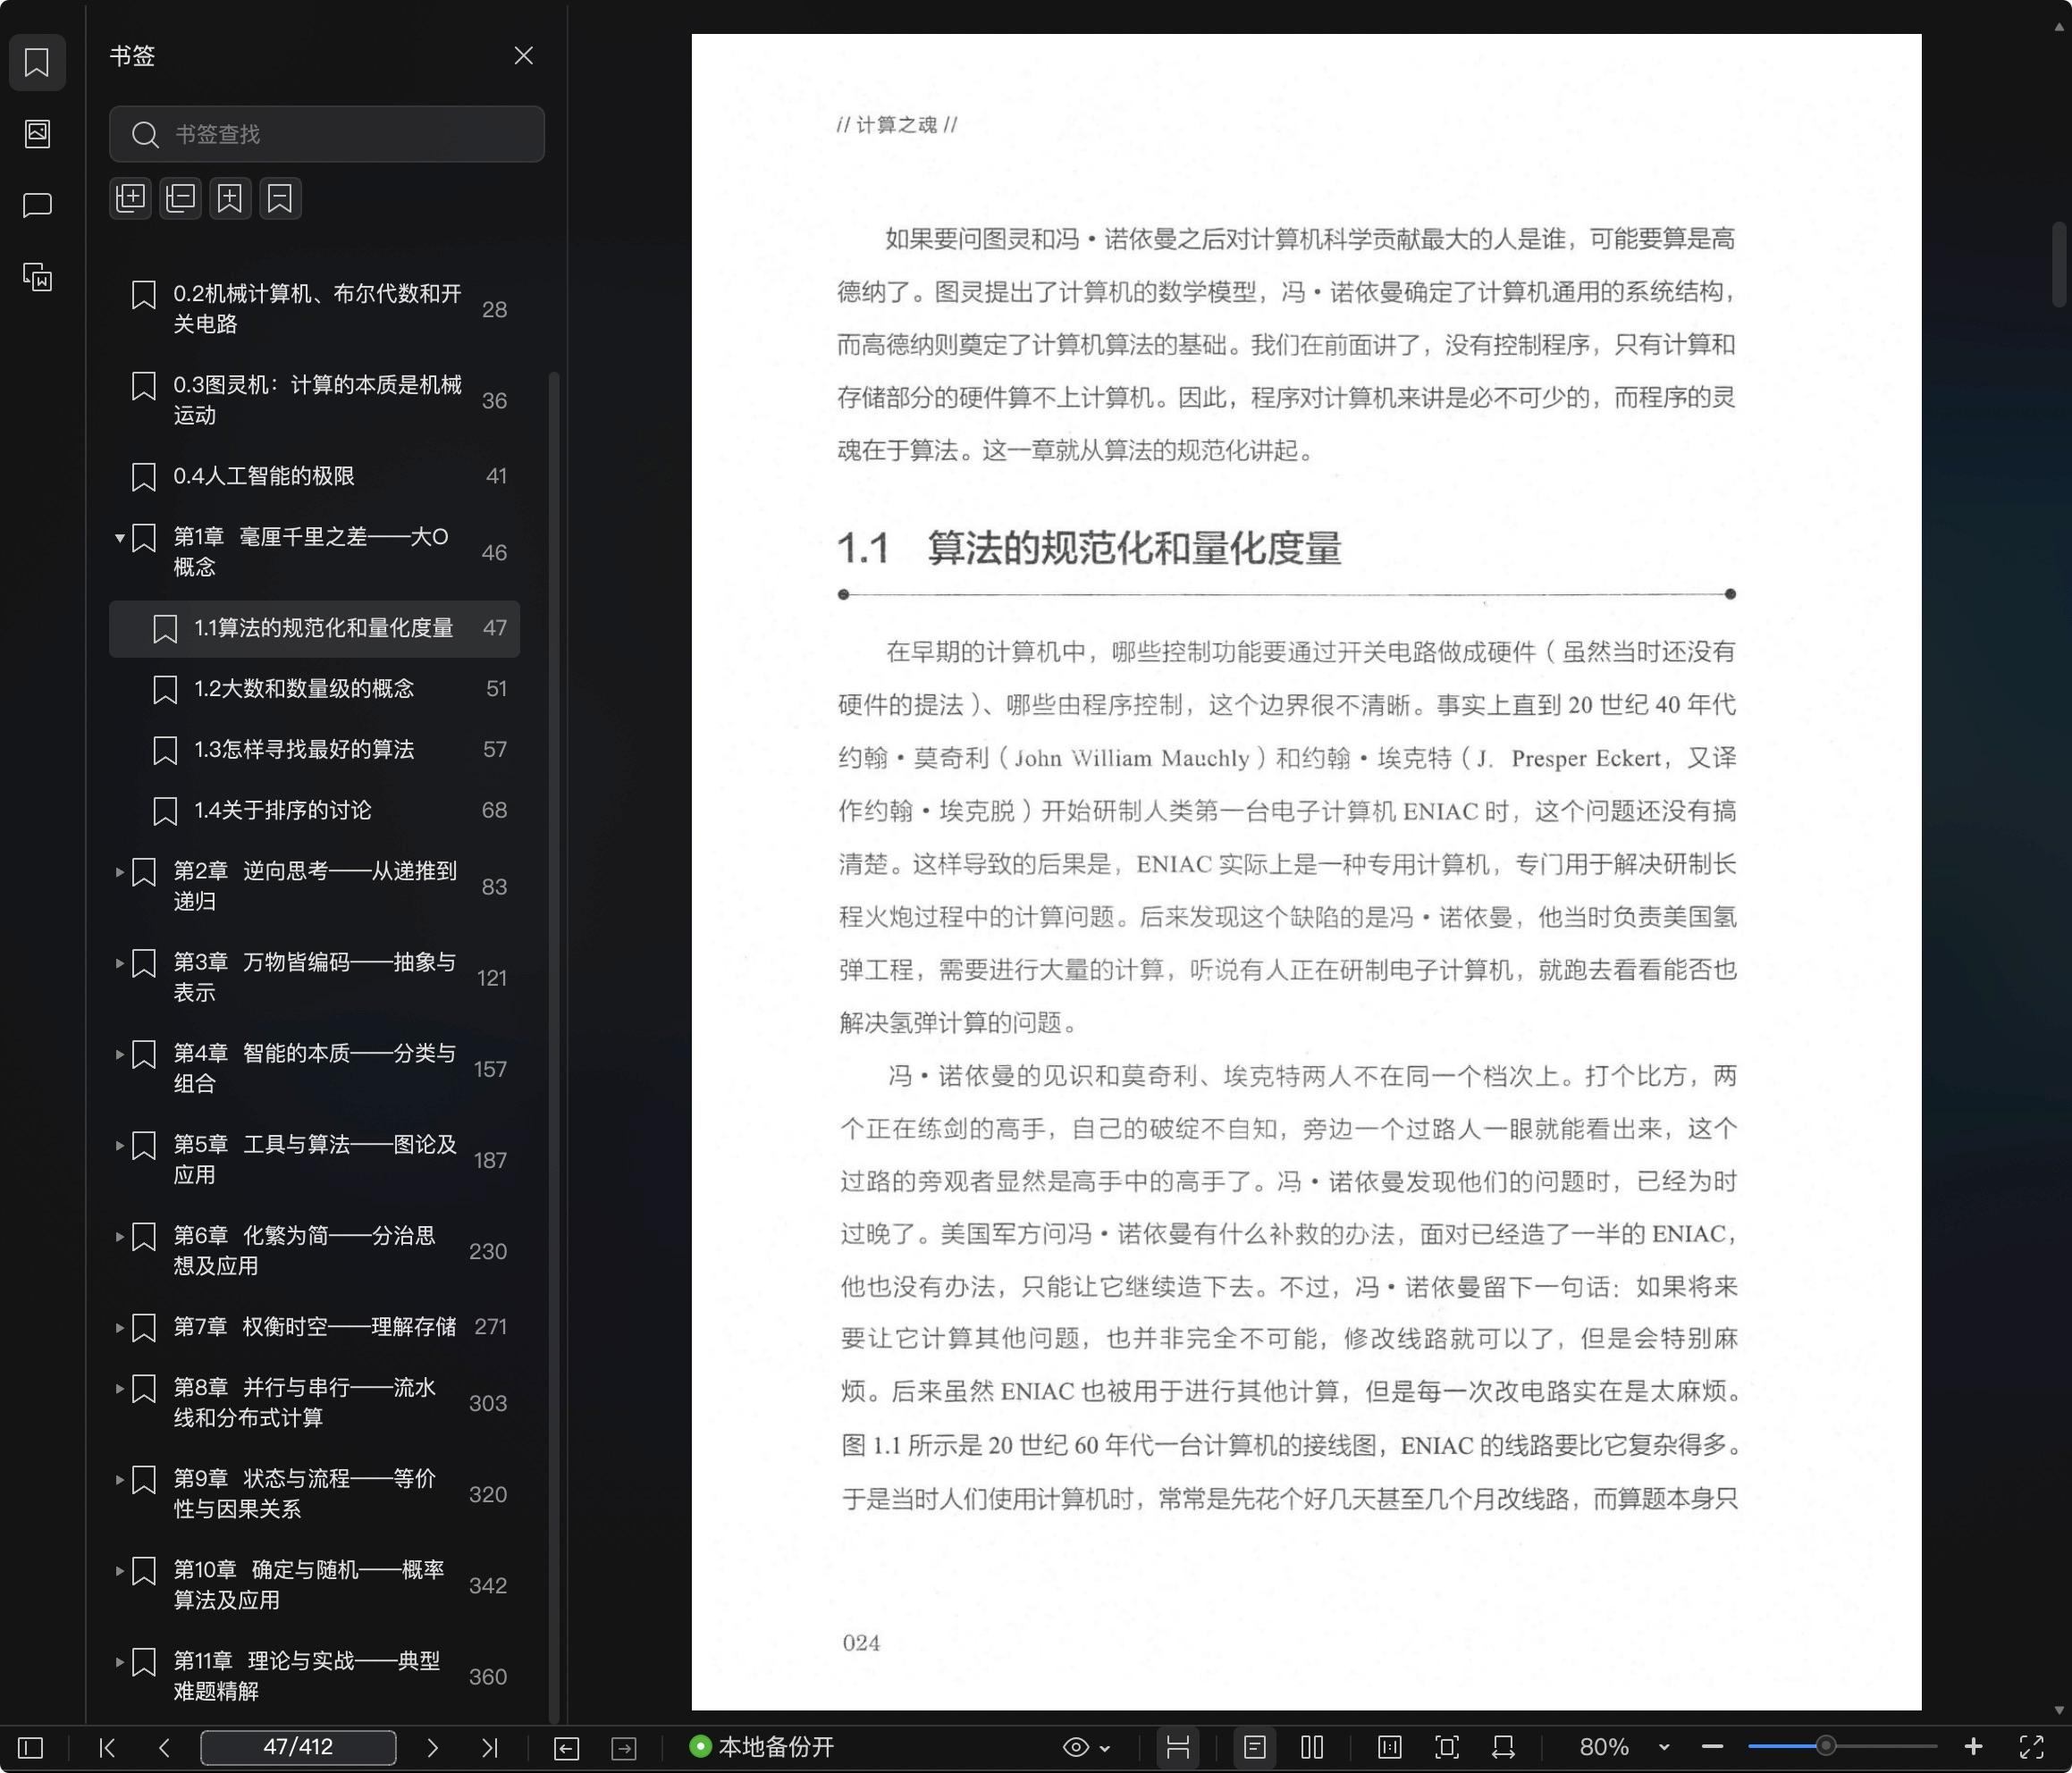This screenshot has width=2072, height=1773.
Task: Zoom in with the plus button
Action: (1973, 1747)
